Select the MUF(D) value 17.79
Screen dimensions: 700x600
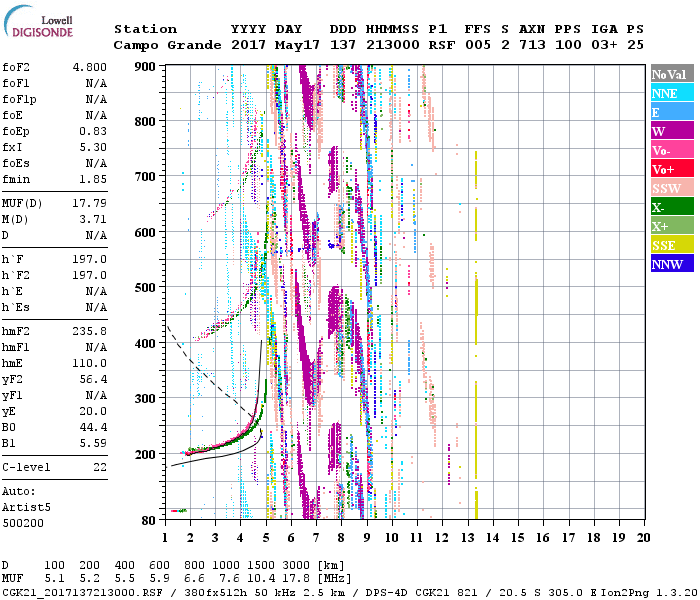[x=91, y=203]
